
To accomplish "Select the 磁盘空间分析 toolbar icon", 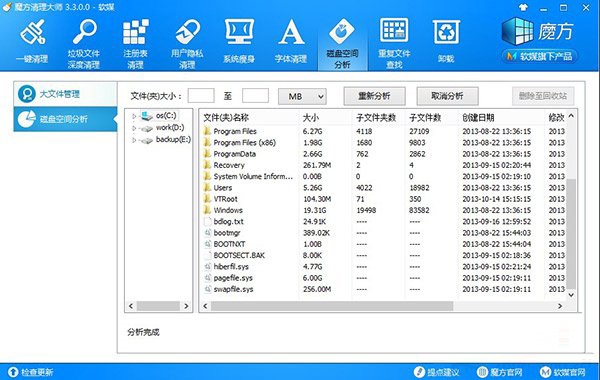I will point(342,44).
